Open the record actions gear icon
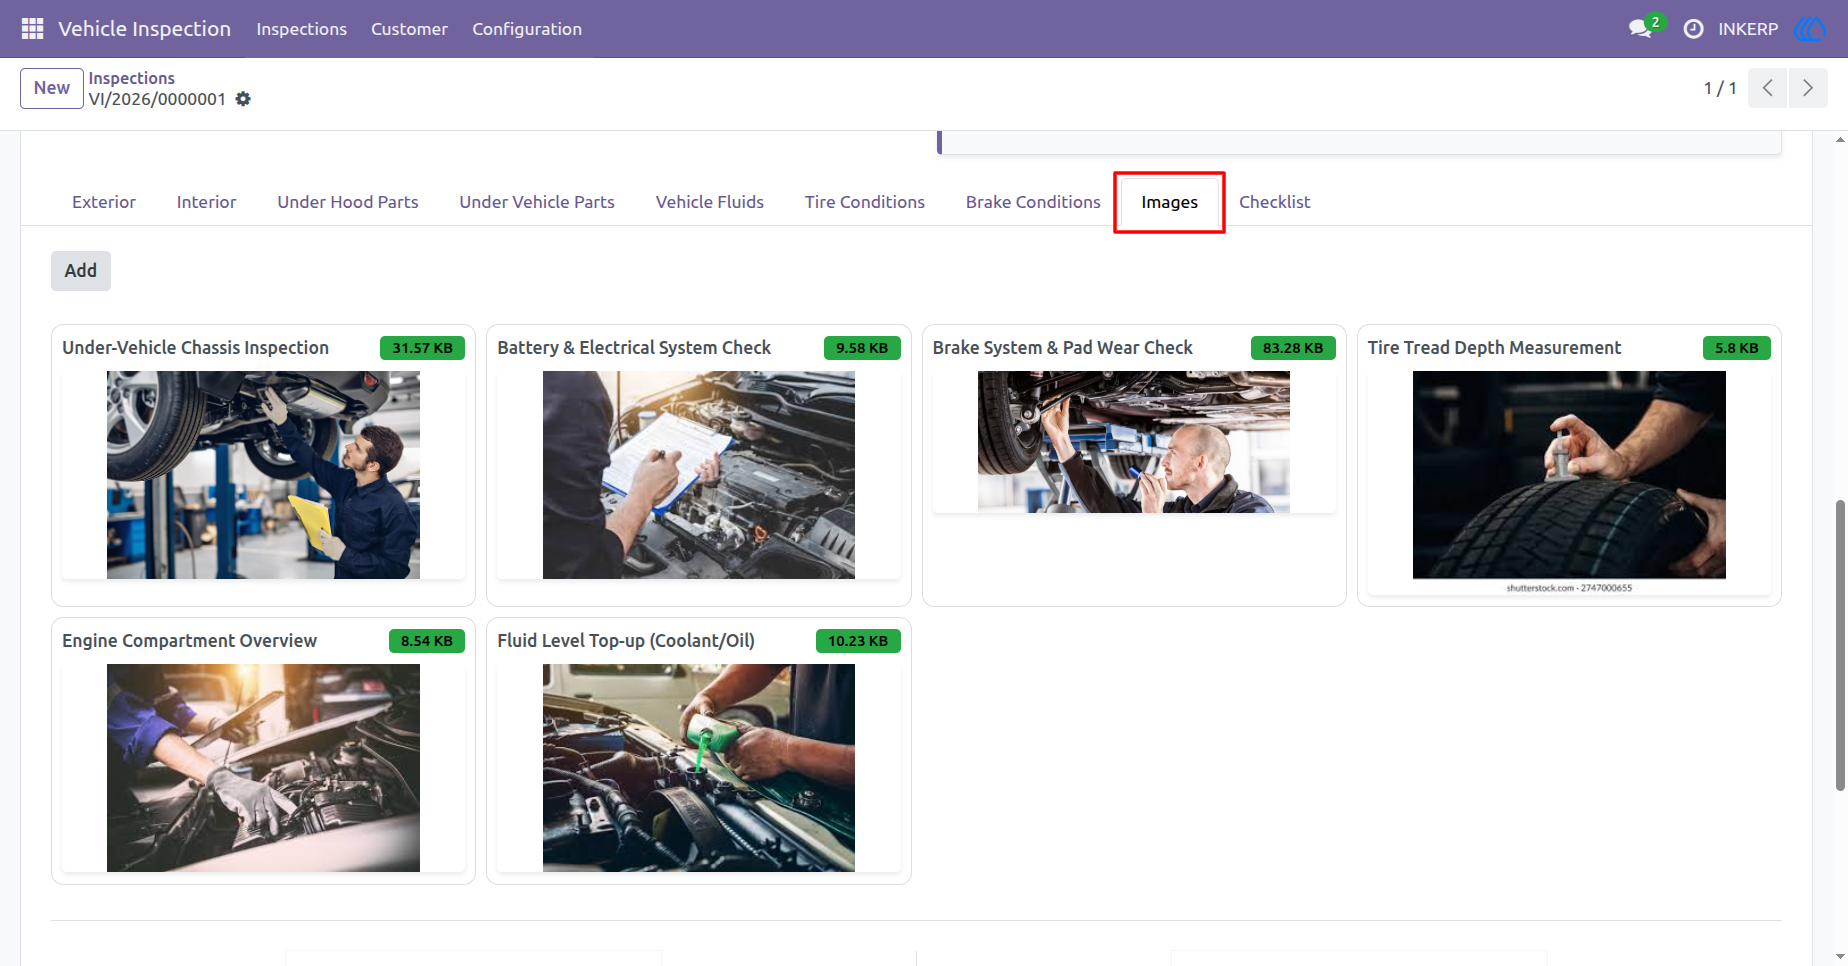This screenshot has height=966, width=1848. pos(243,99)
